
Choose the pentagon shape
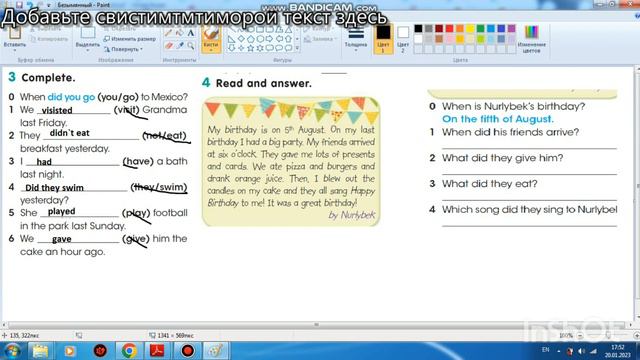[251, 39]
